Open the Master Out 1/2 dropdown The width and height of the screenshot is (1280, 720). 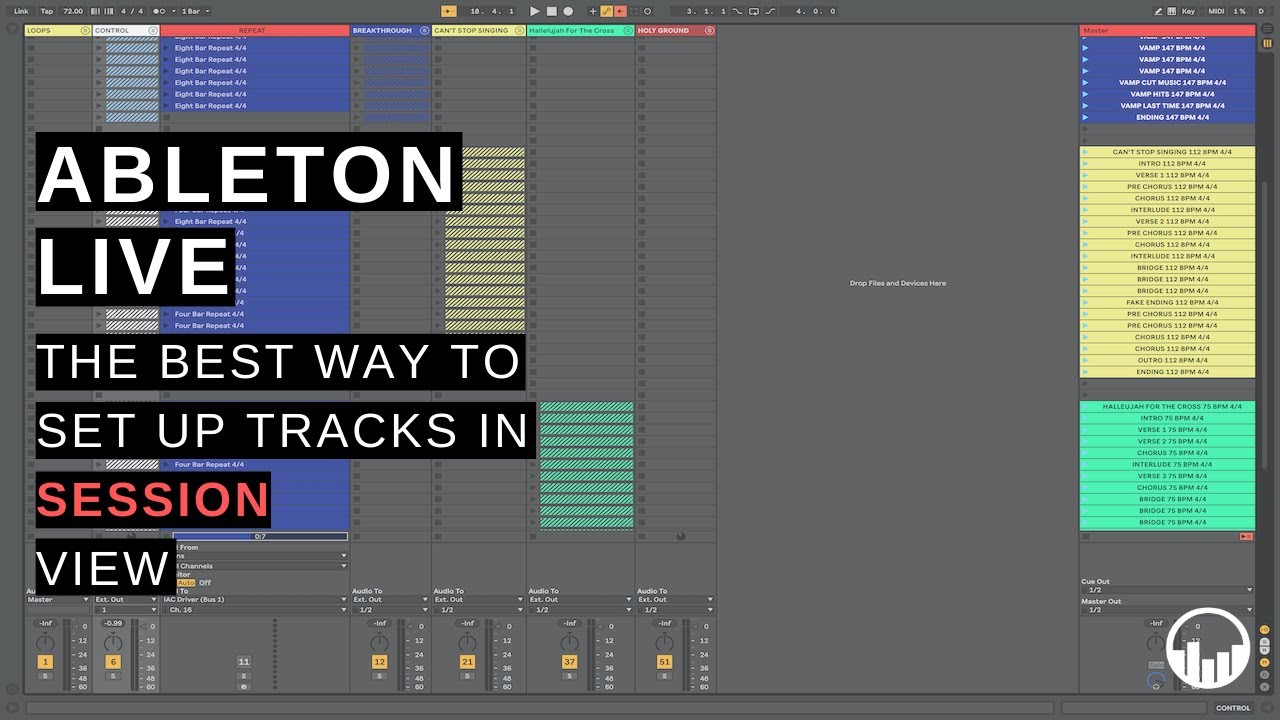(x=1167, y=610)
